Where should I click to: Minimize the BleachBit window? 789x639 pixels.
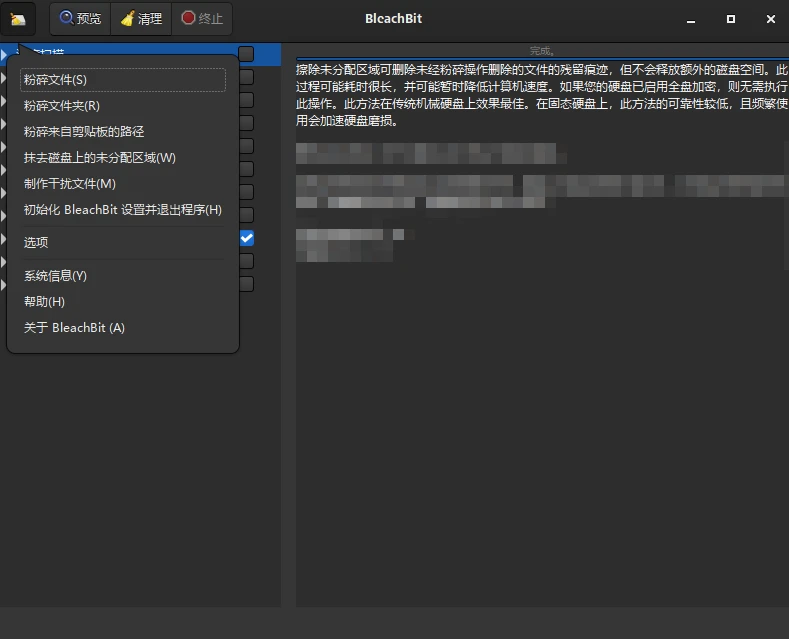(691, 20)
